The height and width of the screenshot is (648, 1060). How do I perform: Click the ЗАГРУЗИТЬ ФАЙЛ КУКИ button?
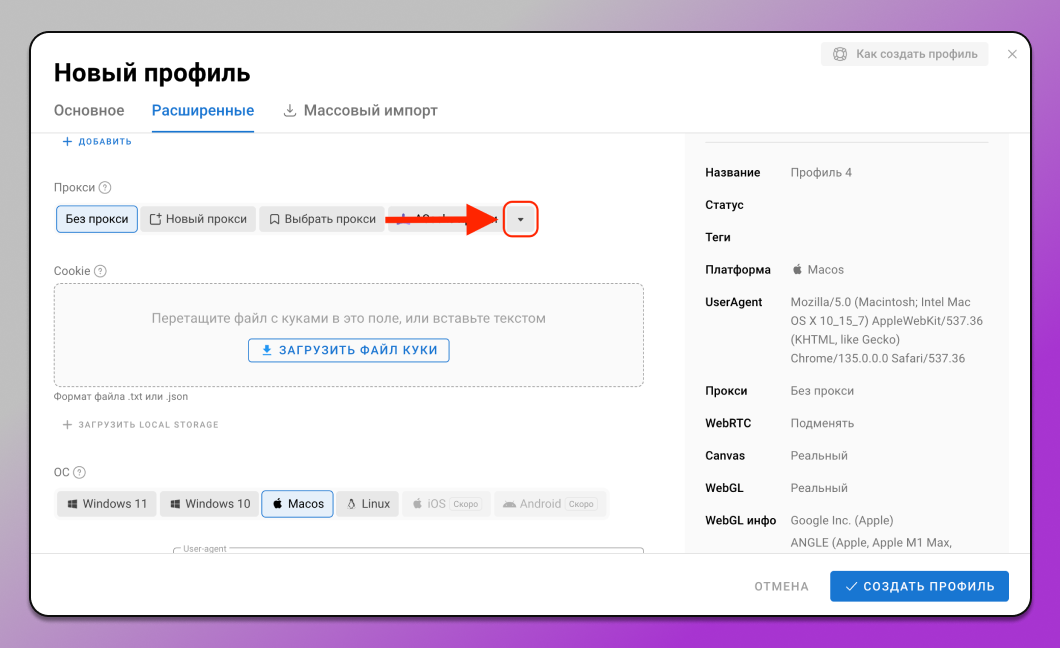click(348, 350)
